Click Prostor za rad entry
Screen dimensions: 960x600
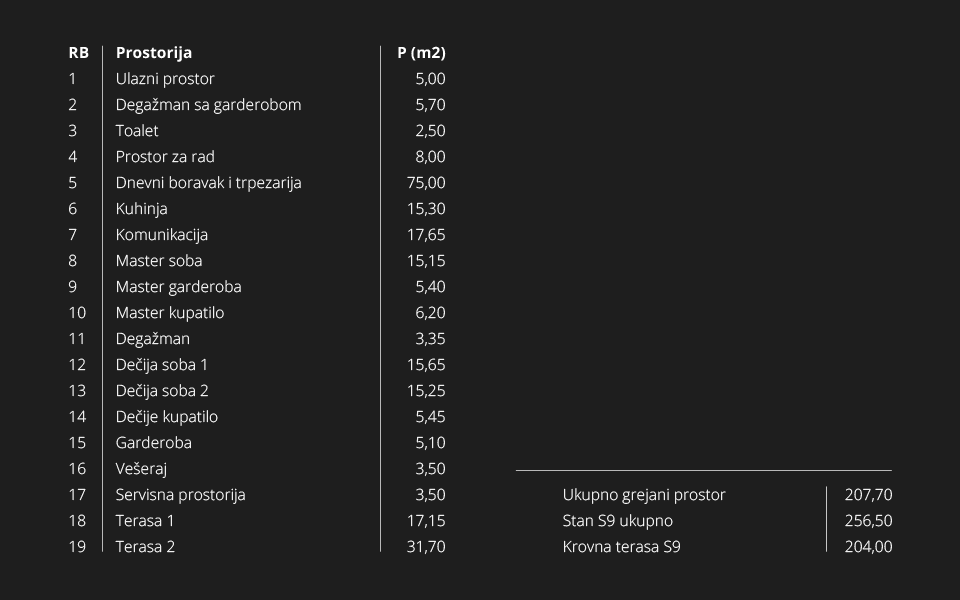tap(165, 157)
